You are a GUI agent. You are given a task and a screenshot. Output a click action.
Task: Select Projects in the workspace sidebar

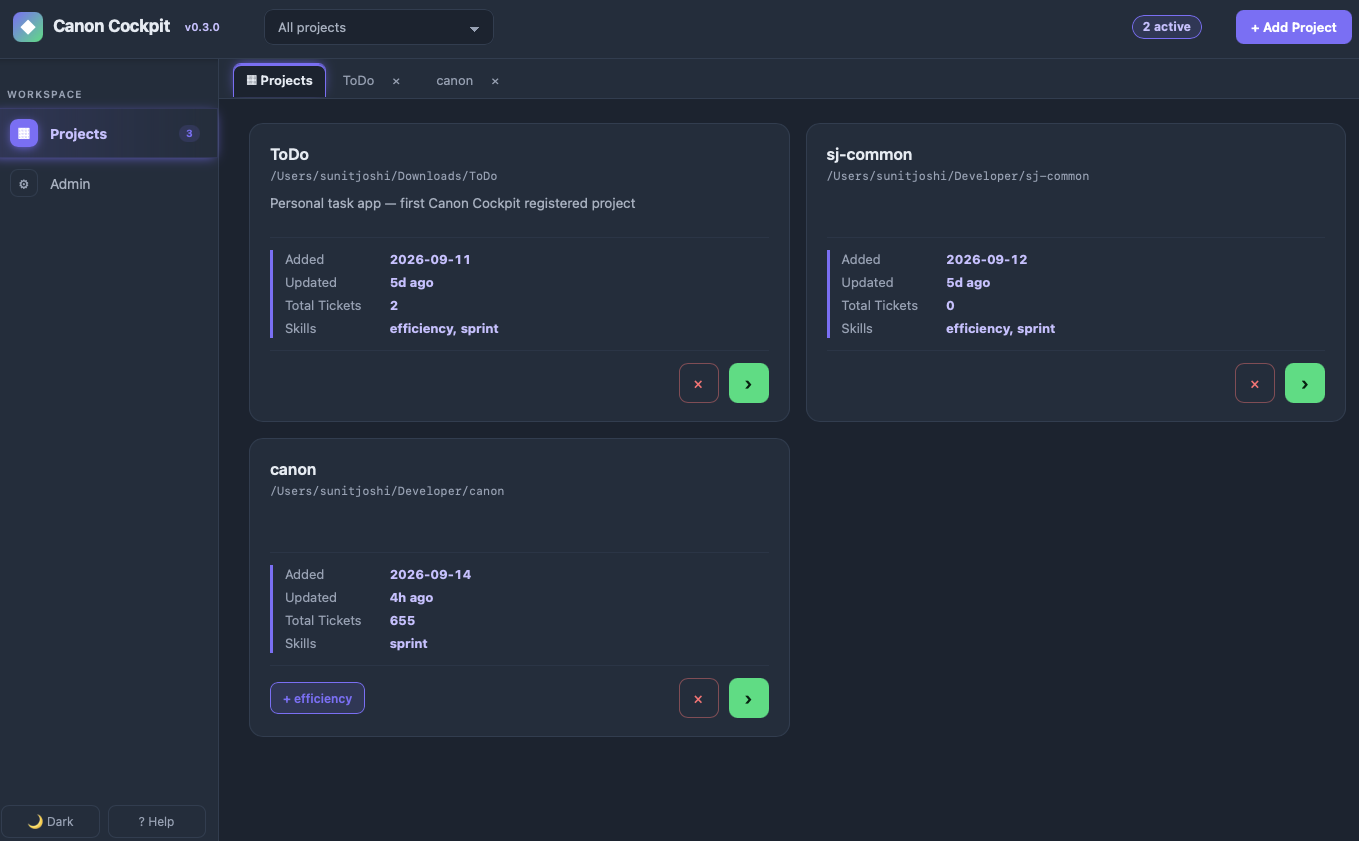(108, 133)
